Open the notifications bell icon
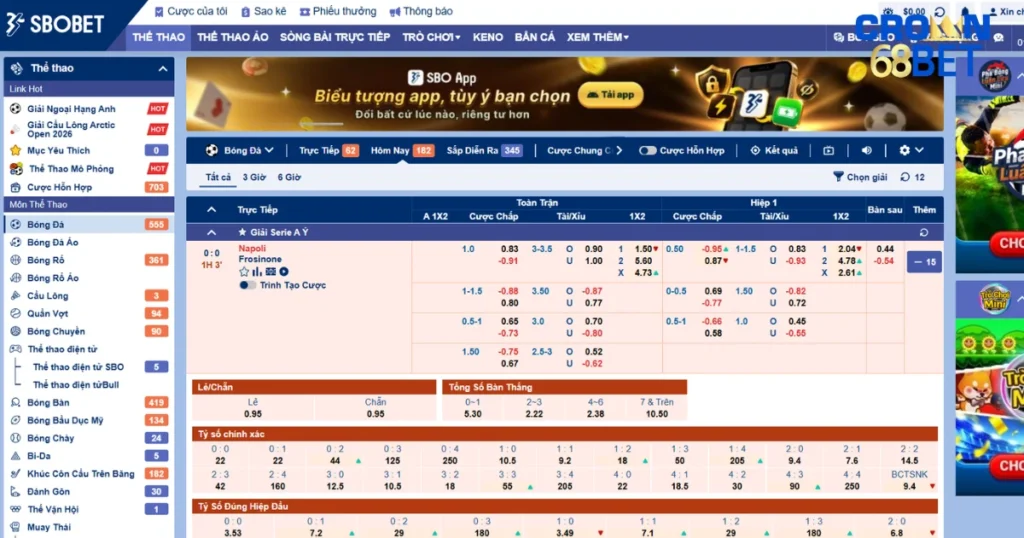1024x538 pixels. [965, 11]
